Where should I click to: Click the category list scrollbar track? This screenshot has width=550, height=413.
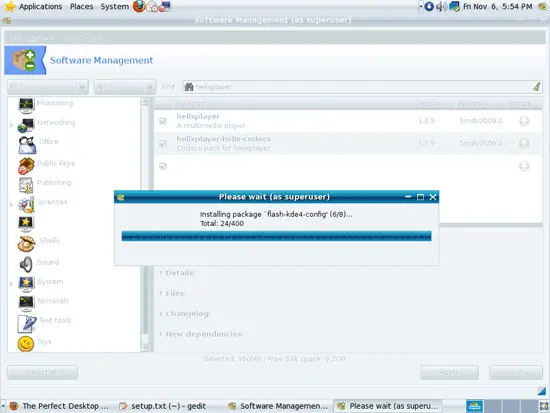point(145,225)
